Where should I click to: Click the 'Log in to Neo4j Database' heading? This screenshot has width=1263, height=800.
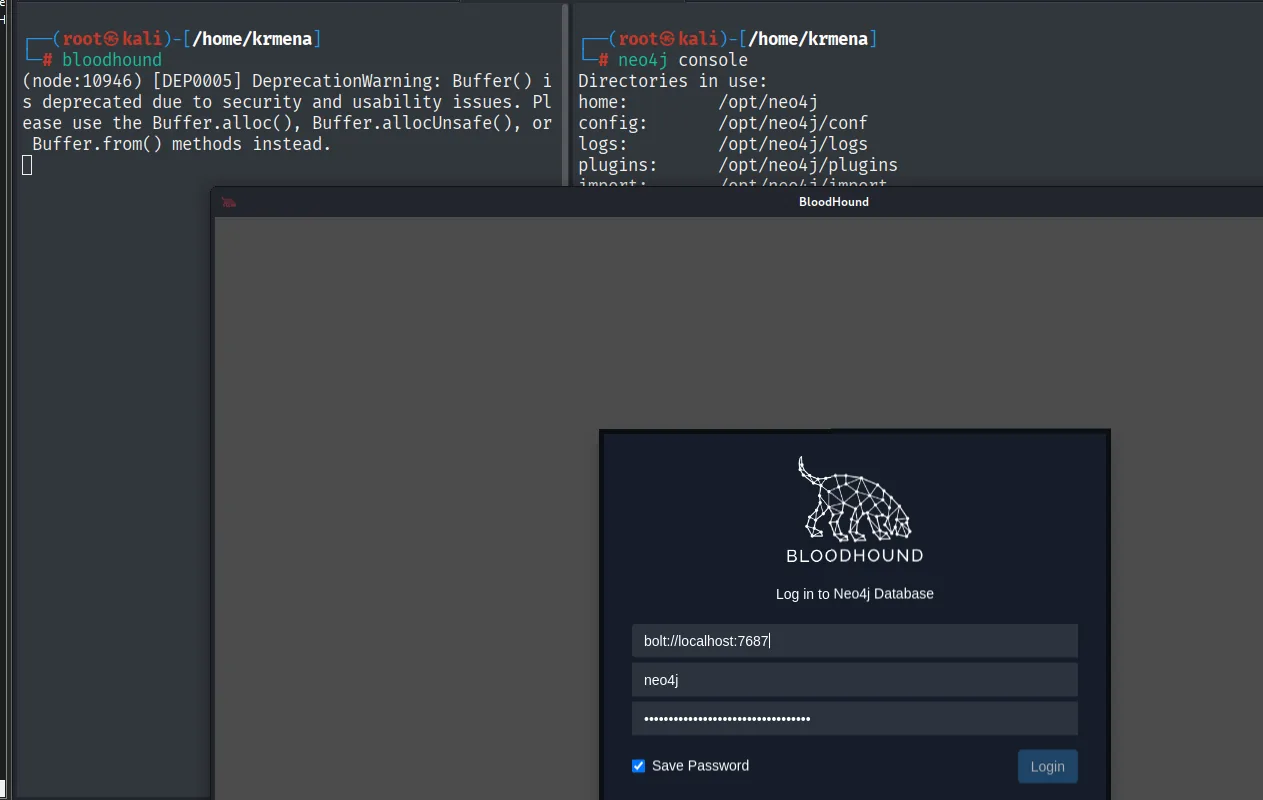854,594
